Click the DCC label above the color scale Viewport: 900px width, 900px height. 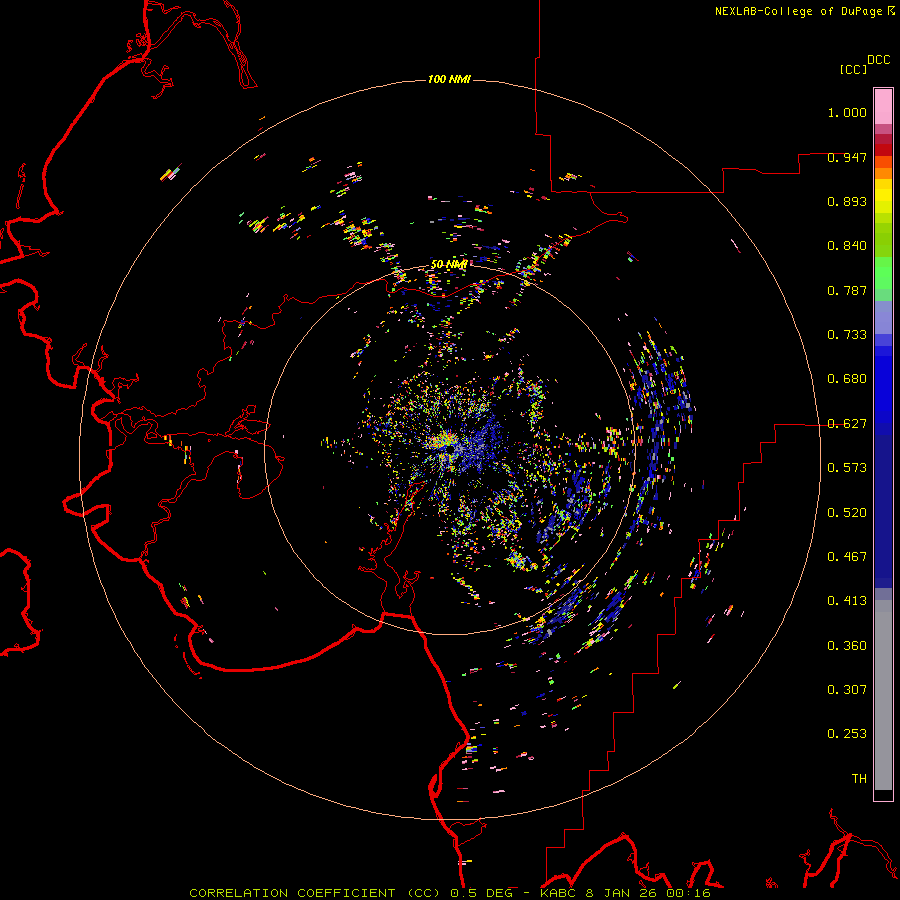(878, 60)
